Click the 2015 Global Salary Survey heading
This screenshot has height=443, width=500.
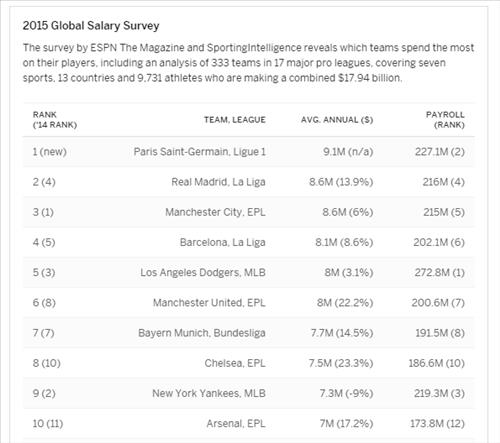pos(91,26)
